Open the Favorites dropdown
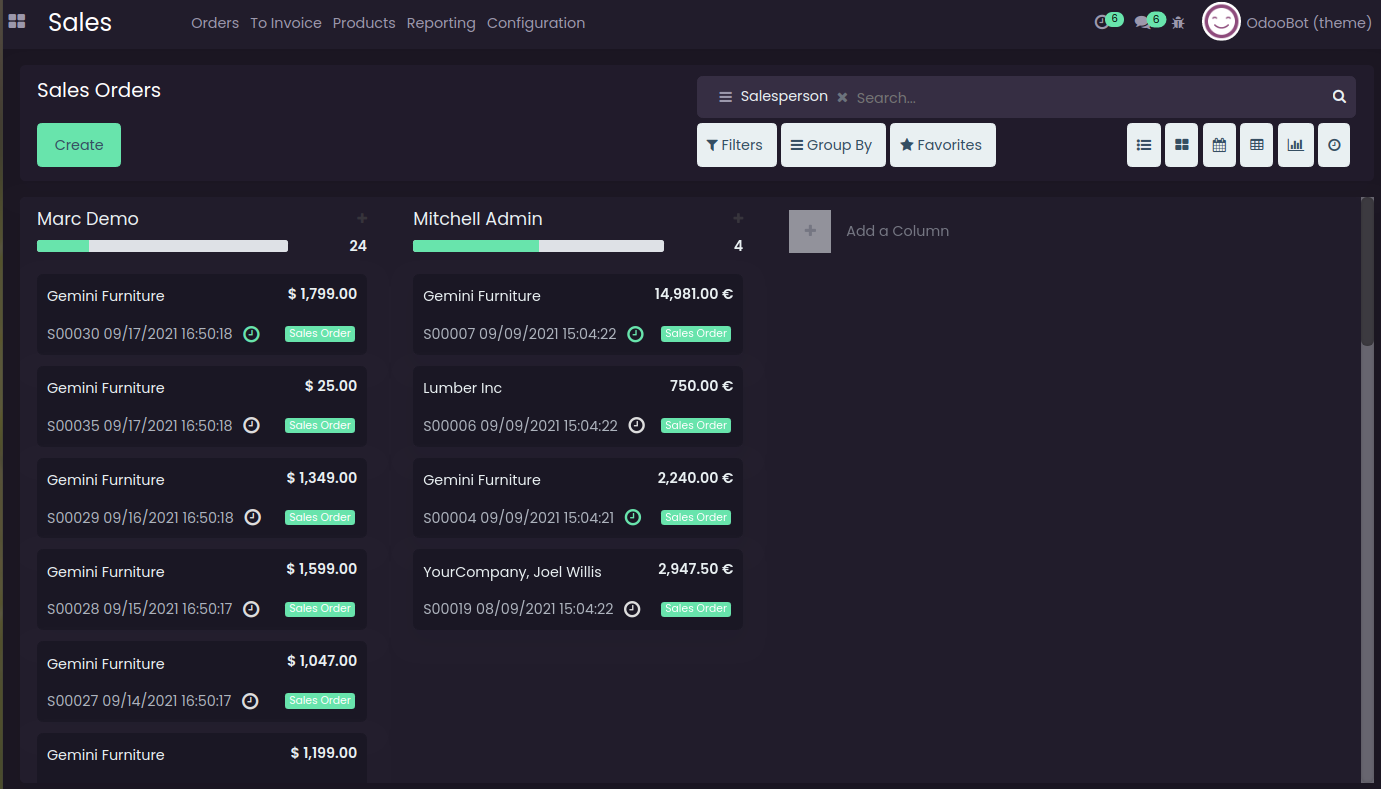This screenshot has width=1381, height=789. [942, 145]
